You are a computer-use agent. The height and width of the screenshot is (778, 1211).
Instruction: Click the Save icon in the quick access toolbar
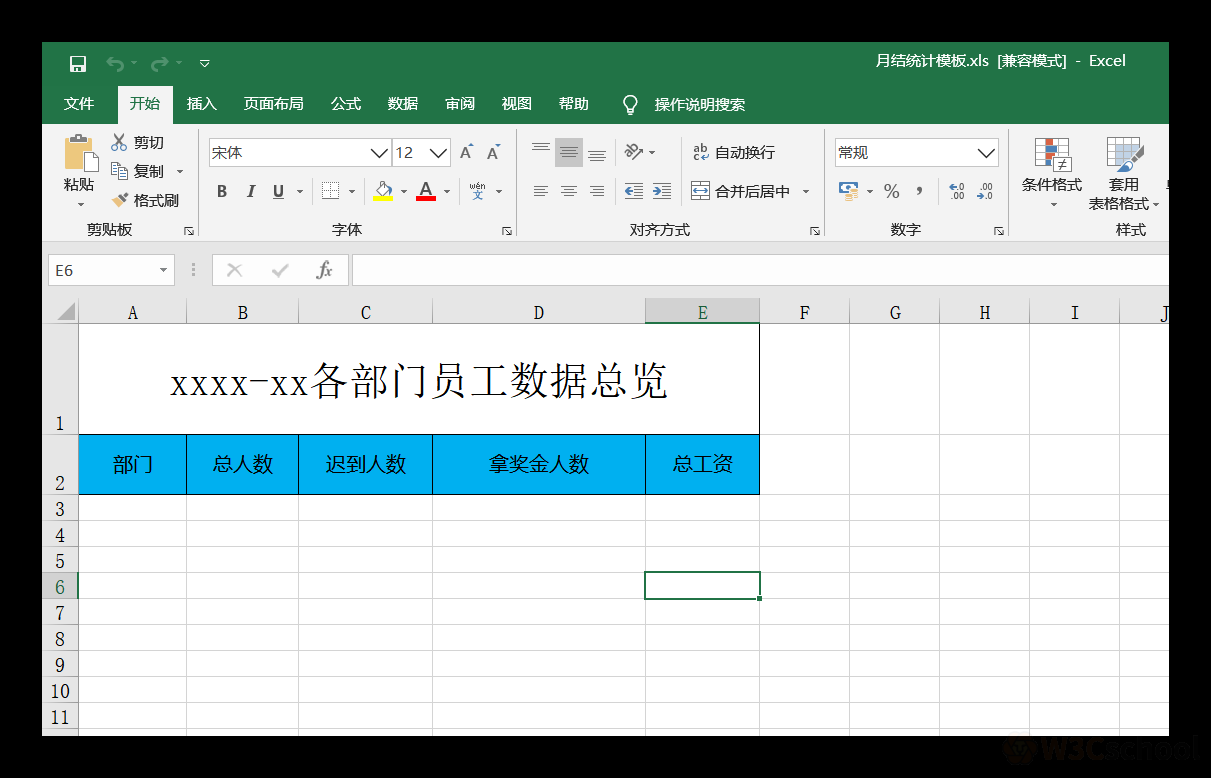(x=78, y=64)
